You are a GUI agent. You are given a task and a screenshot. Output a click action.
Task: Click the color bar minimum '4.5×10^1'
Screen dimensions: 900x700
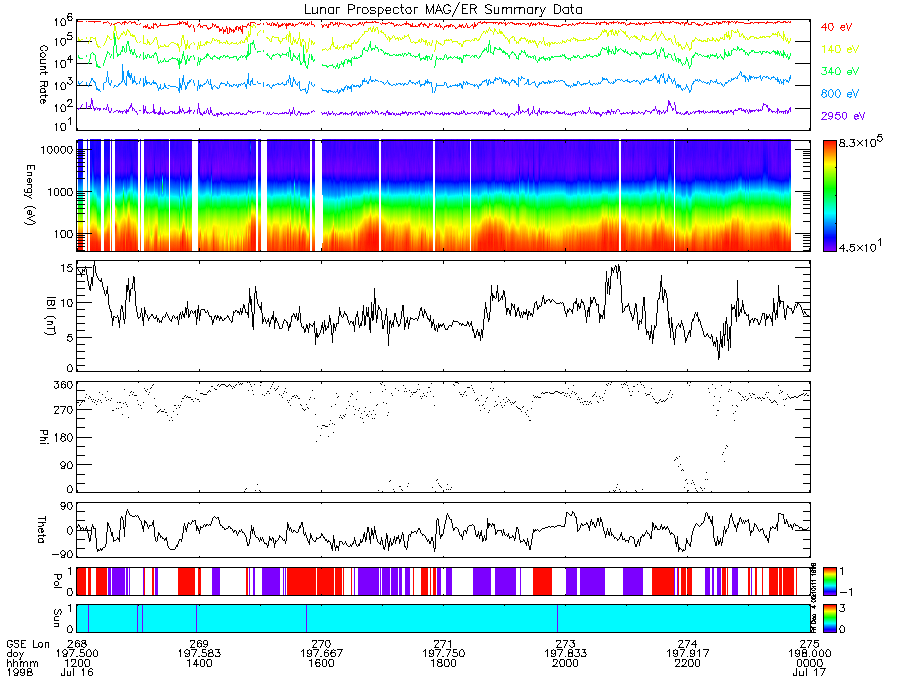tap(860, 246)
